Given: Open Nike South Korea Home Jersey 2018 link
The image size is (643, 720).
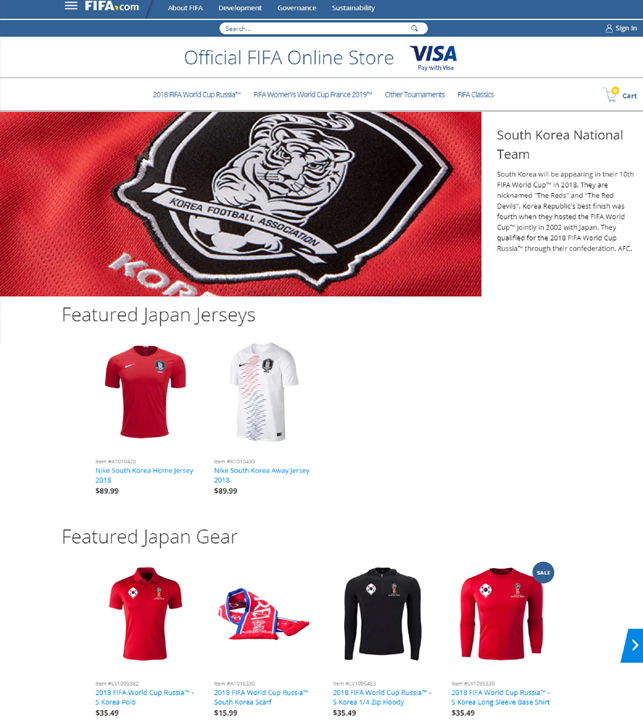Looking at the screenshot, I should tap(144, 475).
